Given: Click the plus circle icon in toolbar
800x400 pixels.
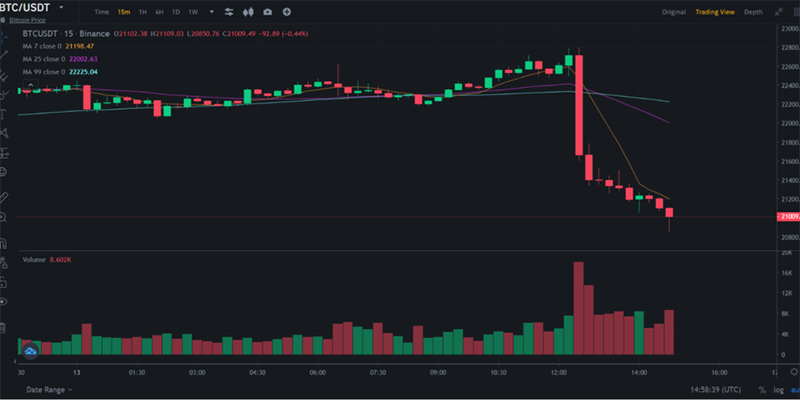Looking at the screenshot, I should tap(287, 12).
